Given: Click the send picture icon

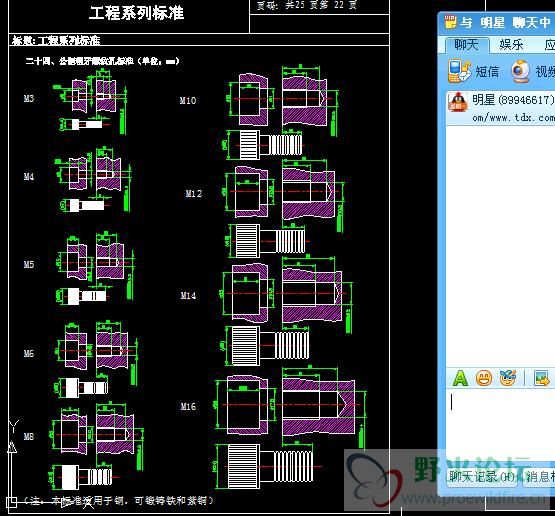Looking at the screenshot, I should click(x=541, y=378).
